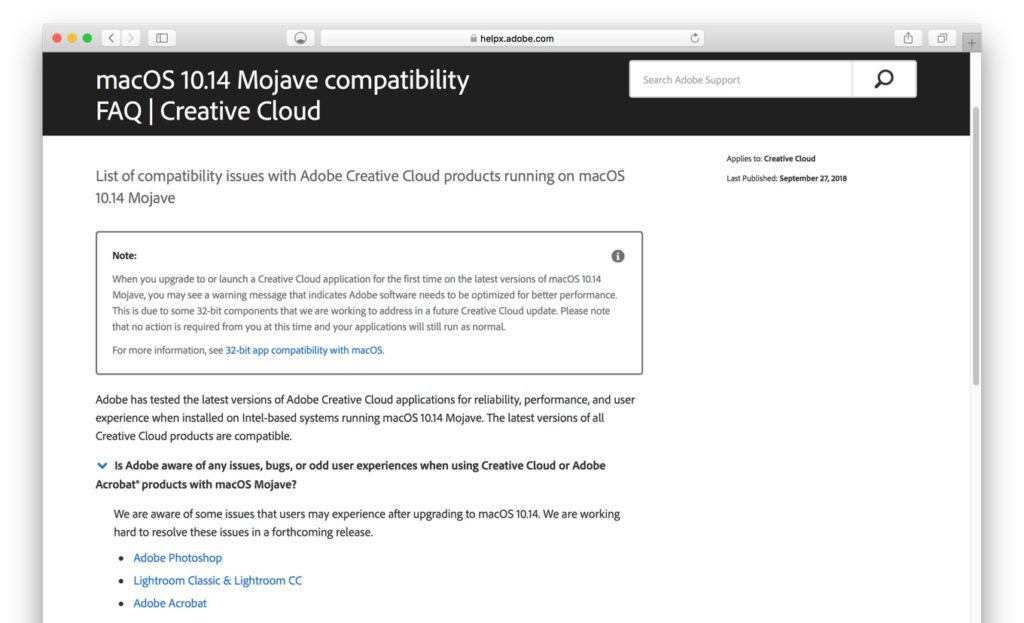1024x623 pixels.
Task: Click the magnifier search button on Adobe Support
Action: click(x=883, y=79)
